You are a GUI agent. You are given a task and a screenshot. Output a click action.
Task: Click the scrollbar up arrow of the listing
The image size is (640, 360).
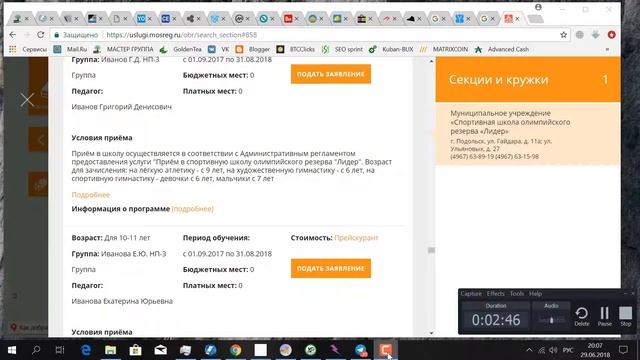[x=431, y=61]
